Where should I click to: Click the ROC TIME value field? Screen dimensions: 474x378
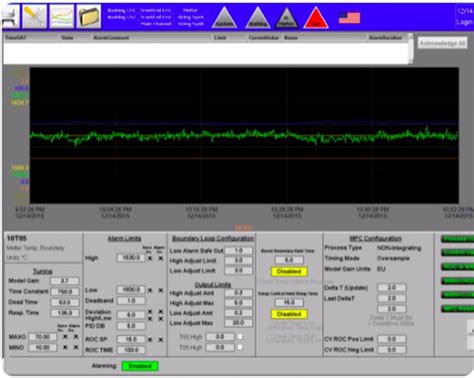tap(131, 350)
